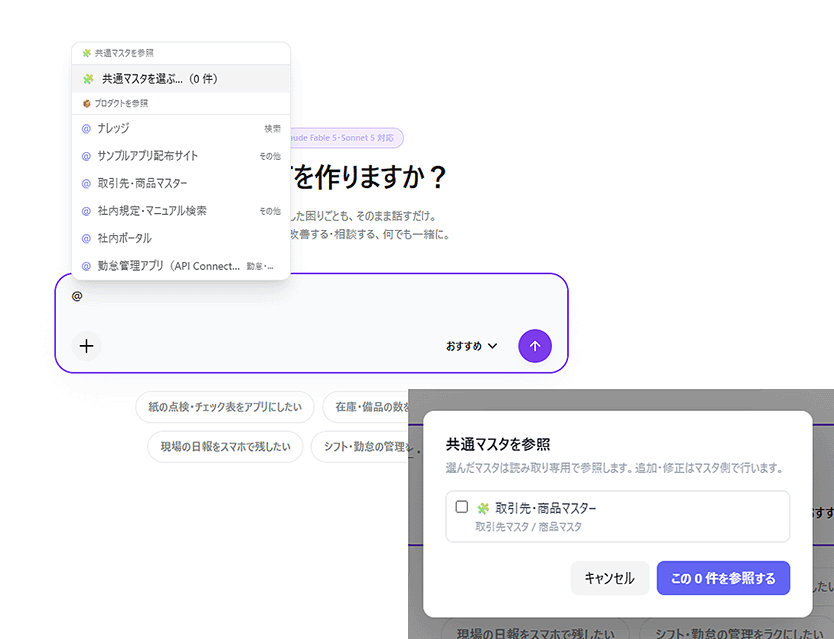Check the 取引先・商品マスター checkbox in dialog
The image size is (834, 639).
pos(462,507)
